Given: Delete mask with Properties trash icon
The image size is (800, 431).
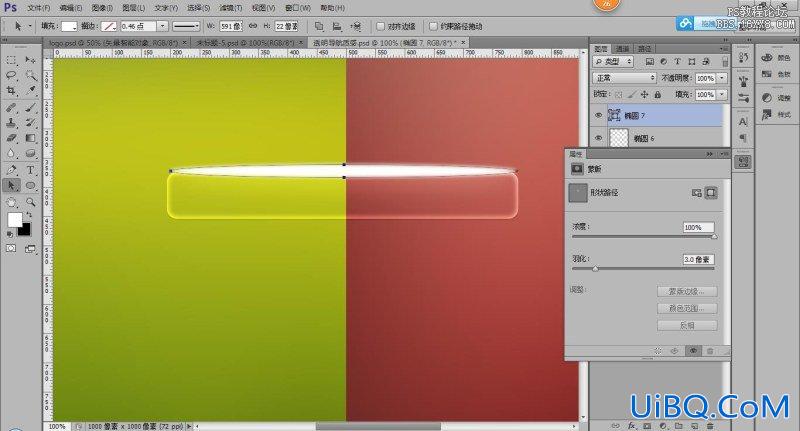Looking at the screenshot, I should click(710, 351).
